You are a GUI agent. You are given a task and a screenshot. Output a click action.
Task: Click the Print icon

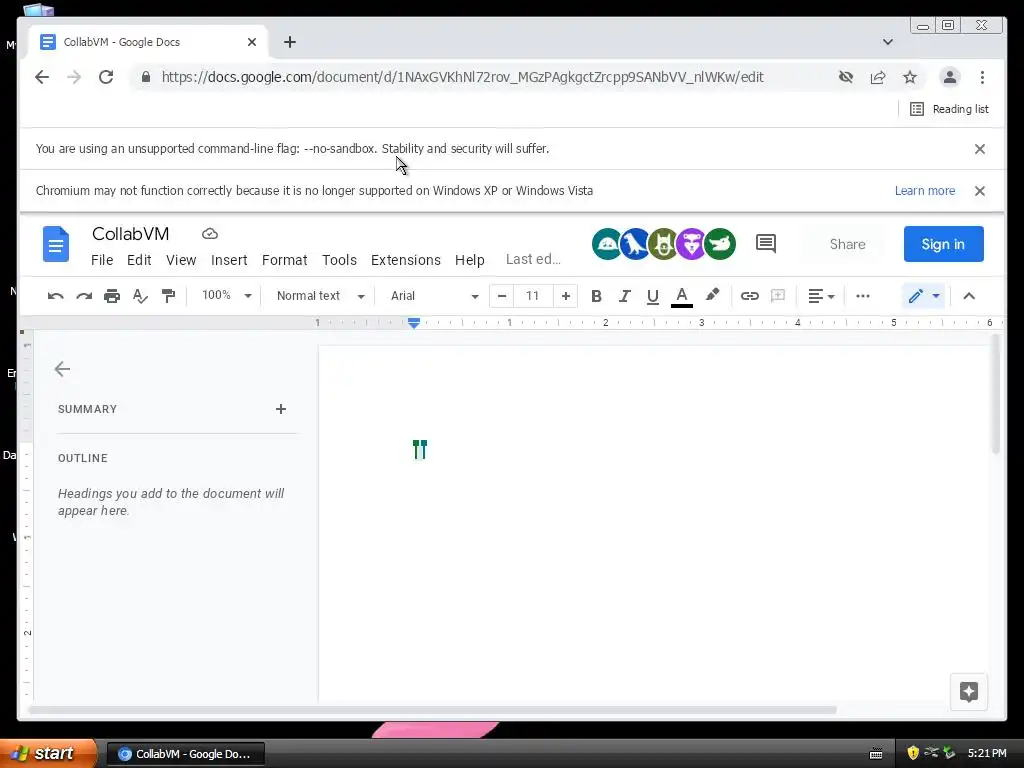pyautogui.click(x=112, y=296)
